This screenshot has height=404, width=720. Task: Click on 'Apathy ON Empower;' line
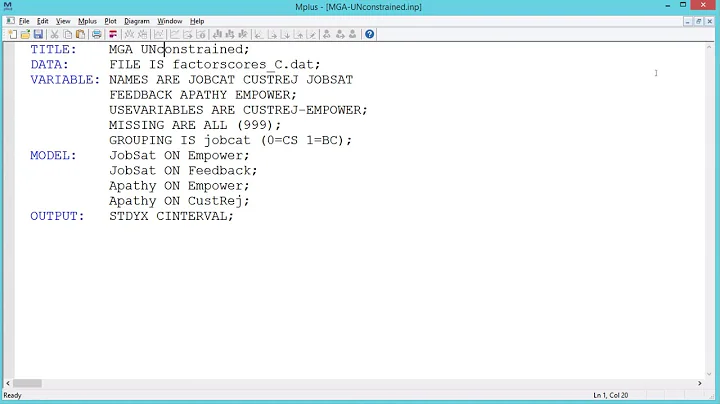pos(179,185)
